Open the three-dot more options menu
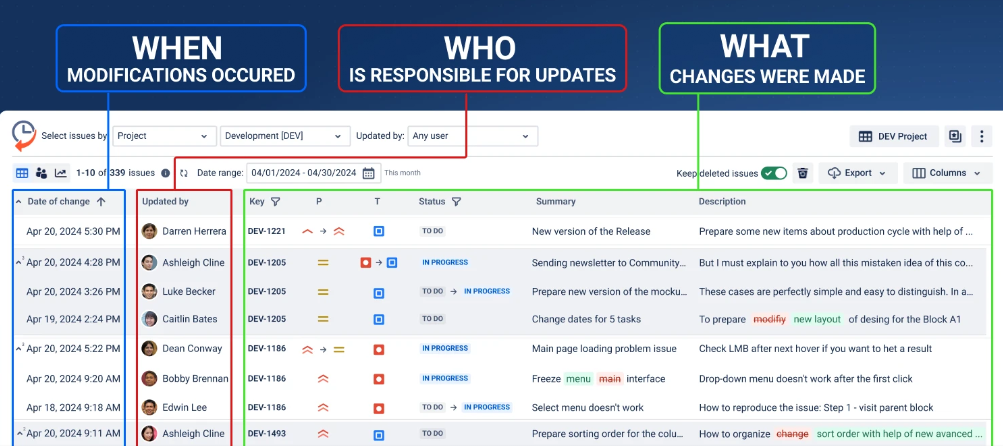This screenshot has width=1003, height=446. click(x=981, y=136)
